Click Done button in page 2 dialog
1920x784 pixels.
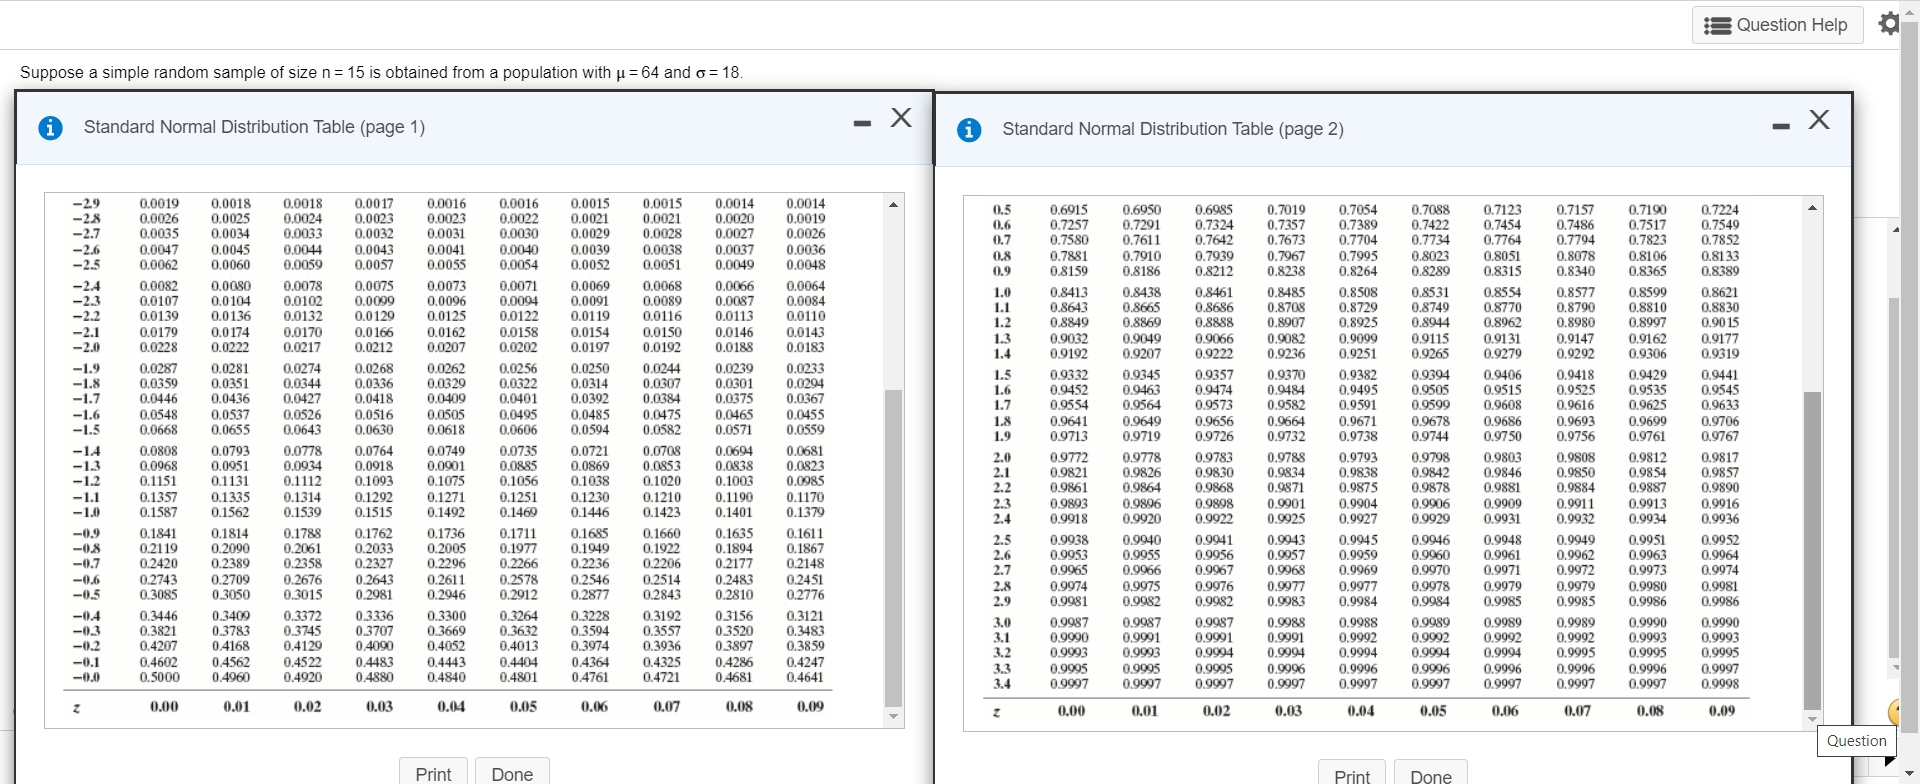tap(1431, 775)
